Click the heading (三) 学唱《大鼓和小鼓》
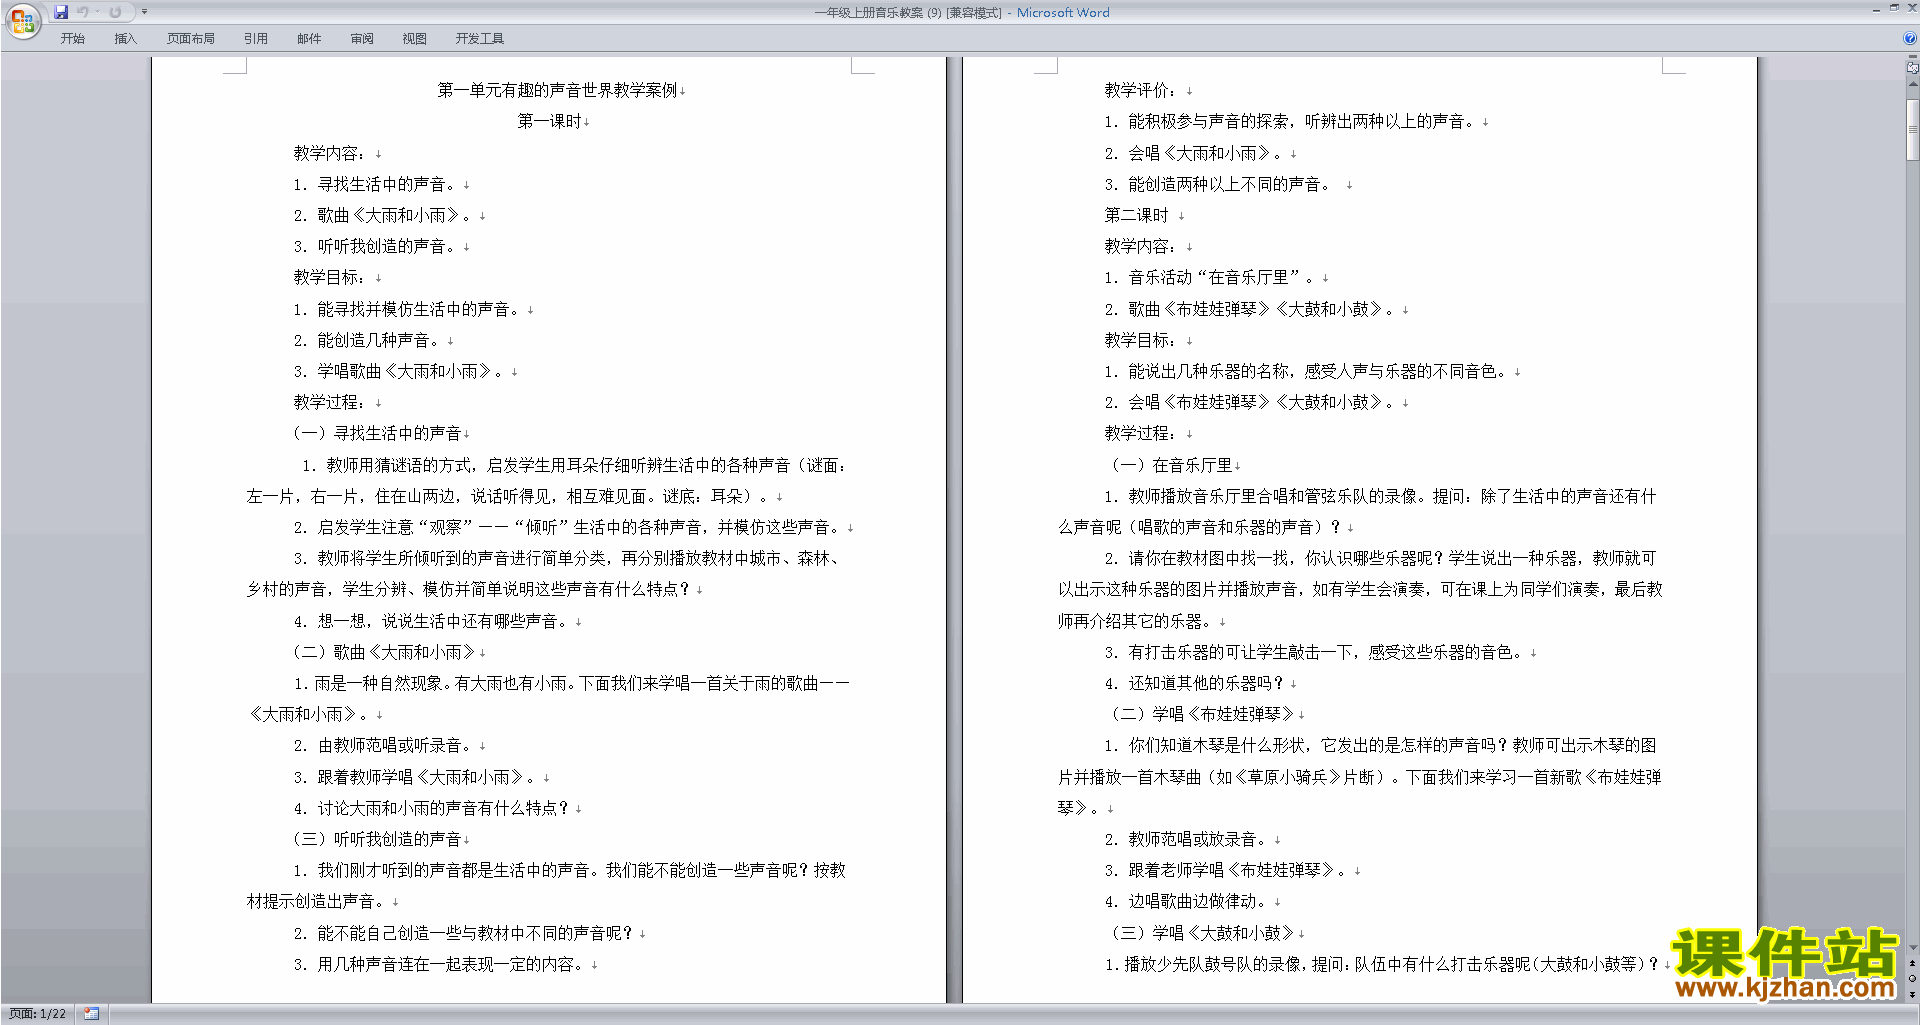1920x1025 pixels. tap(1203, 933)
